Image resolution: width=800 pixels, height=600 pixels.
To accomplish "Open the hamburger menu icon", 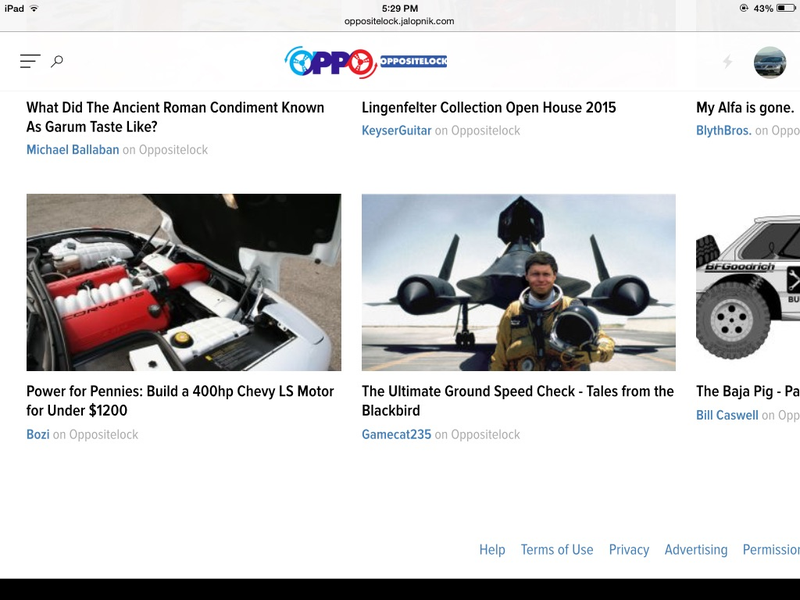I will [30, 61].
